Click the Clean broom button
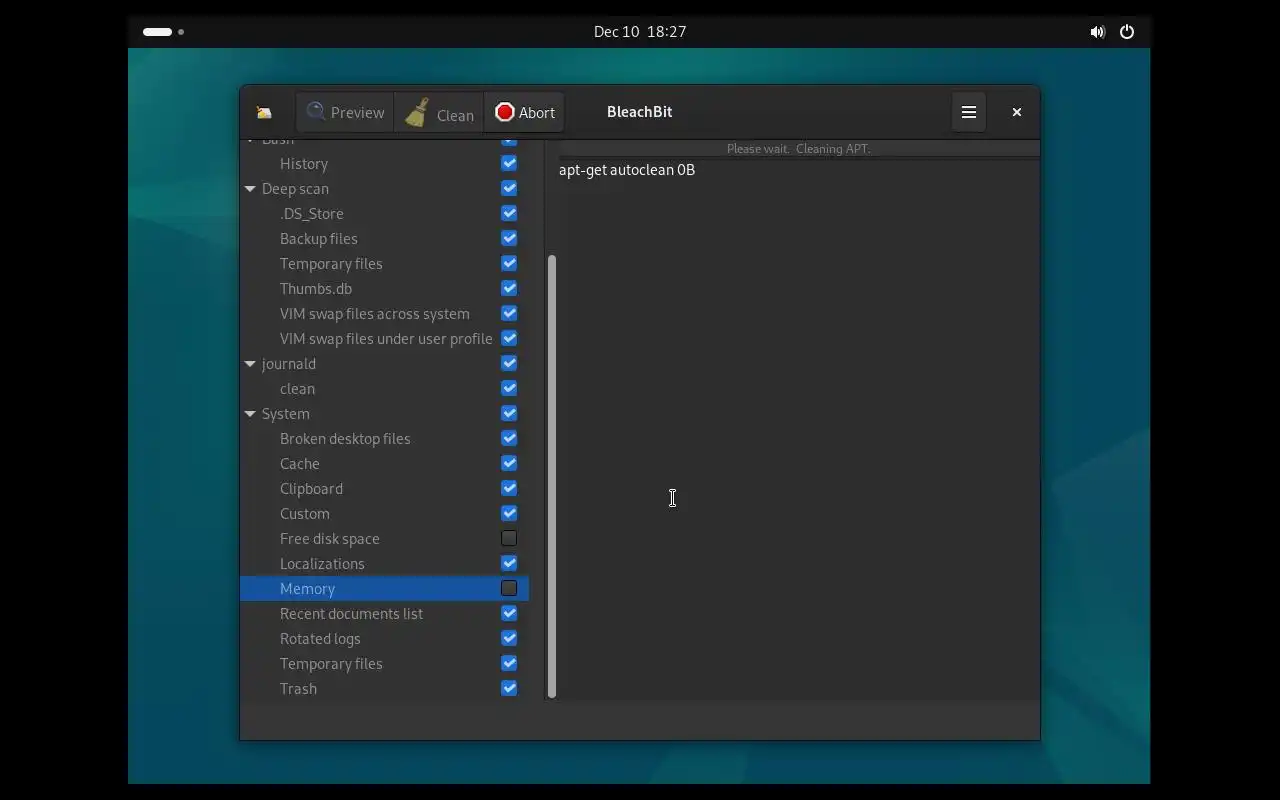This screenshot has width=1280, height=800. (x=439, y=112)
